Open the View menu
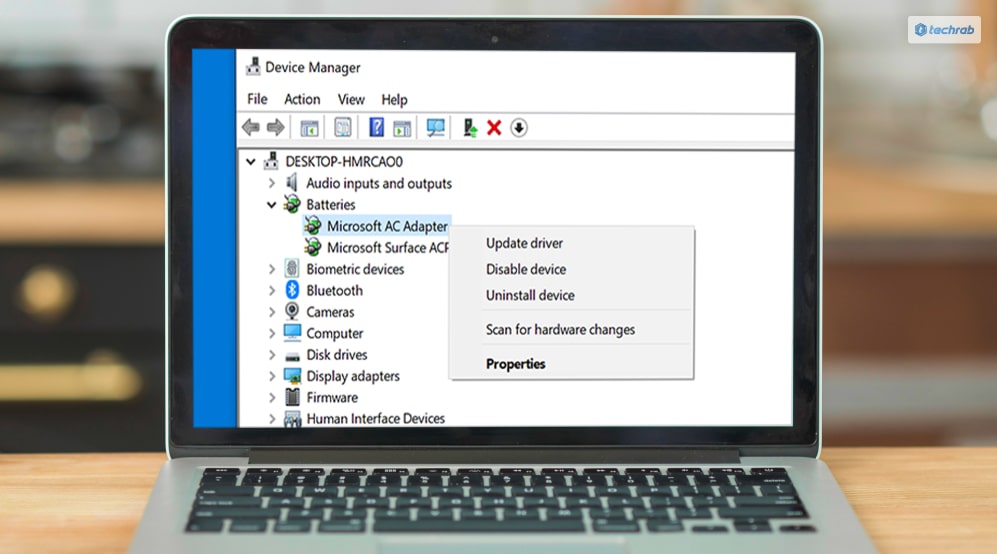This screenshot has width=997, height=554. point(351,99)
